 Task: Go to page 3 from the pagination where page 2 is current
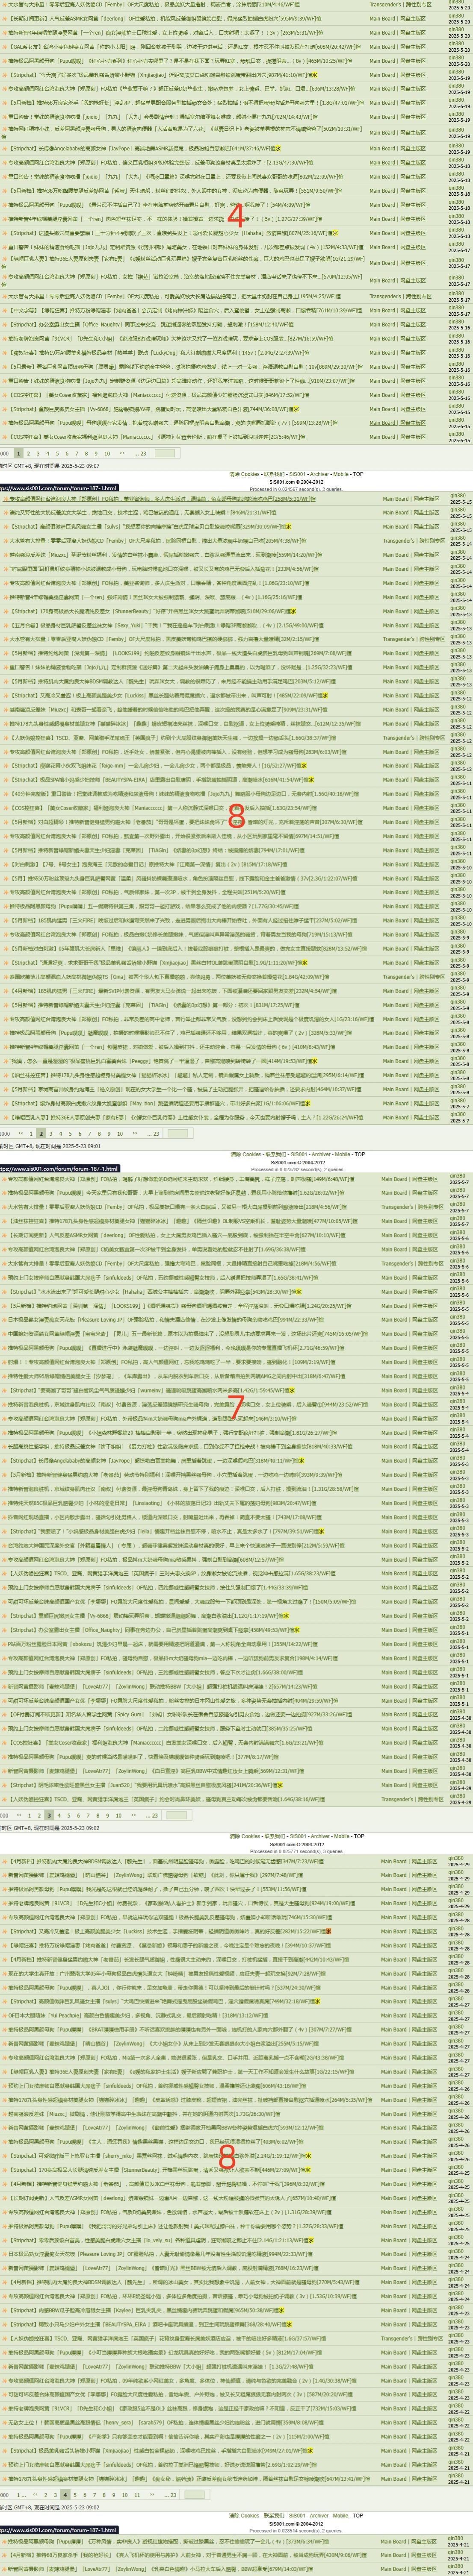click(x=50, y=1134)
